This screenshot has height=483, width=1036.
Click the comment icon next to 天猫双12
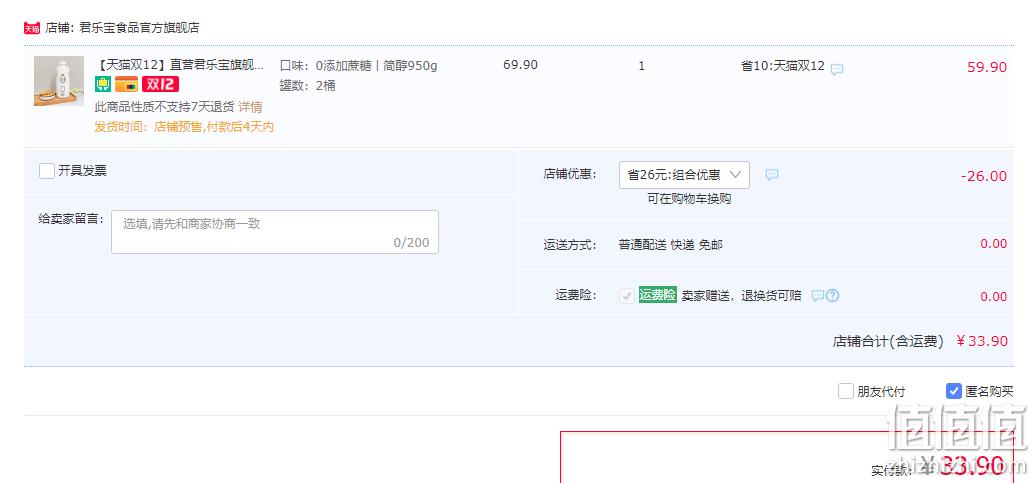[x=837, y=69]
